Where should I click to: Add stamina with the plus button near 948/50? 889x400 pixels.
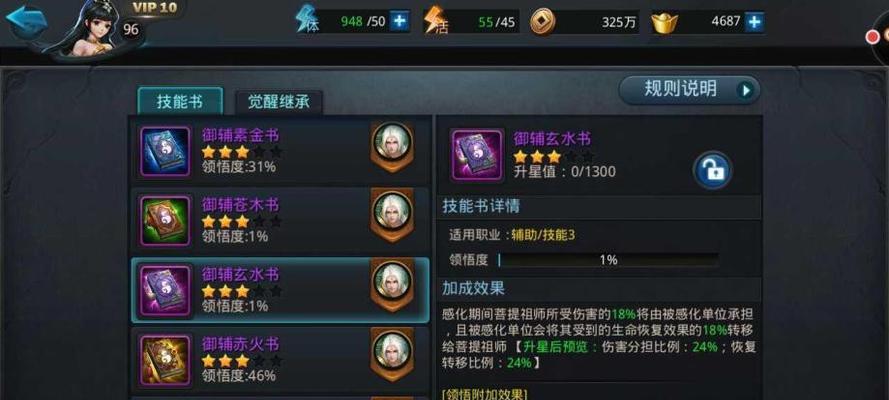(x=400, y=22)
